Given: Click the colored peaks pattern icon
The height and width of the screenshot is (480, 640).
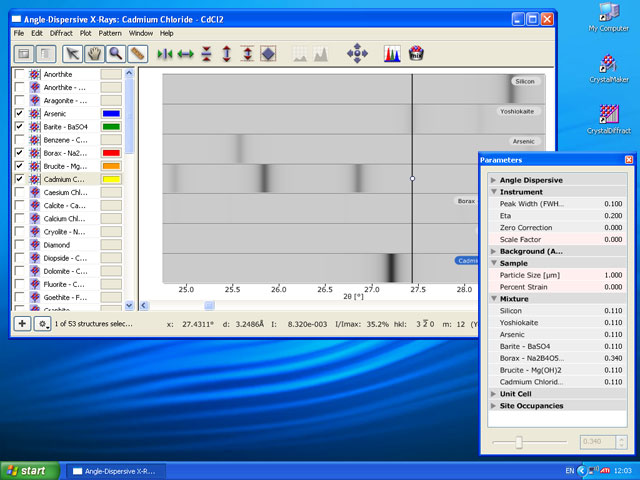Looking at the screenshot, I should tap(392, 54).
